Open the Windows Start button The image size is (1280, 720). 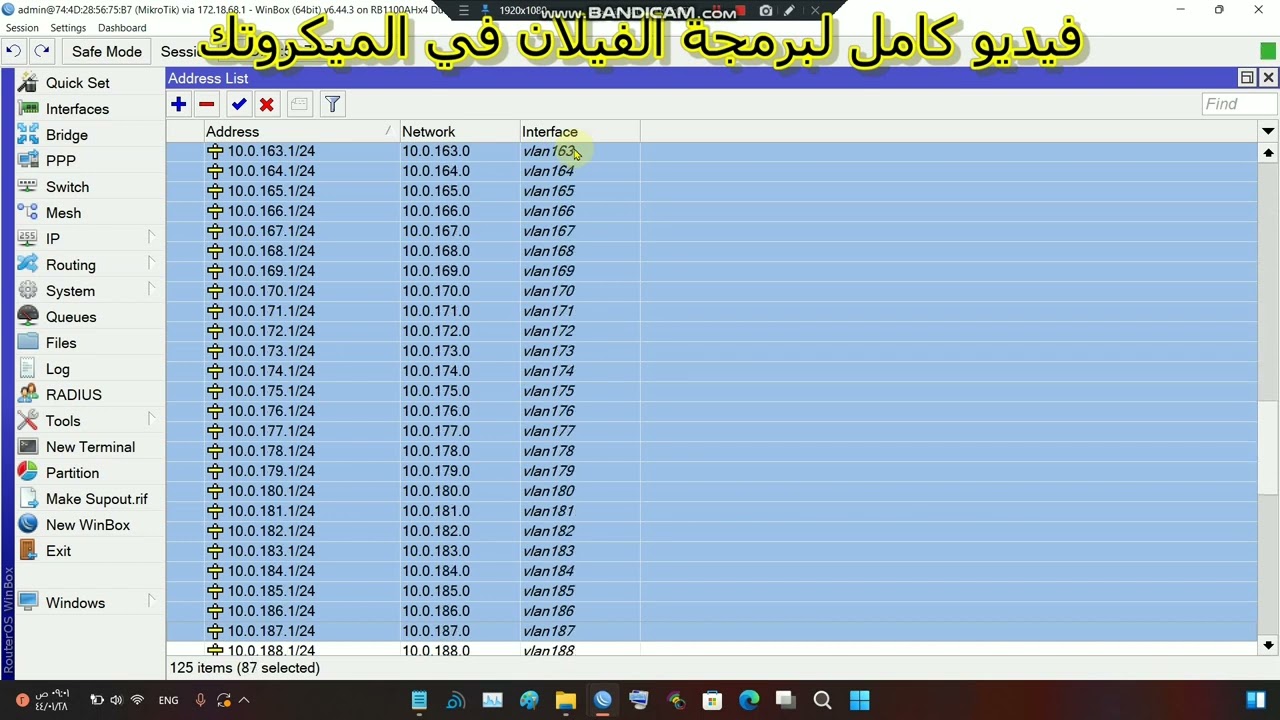[x=859, y=700]
